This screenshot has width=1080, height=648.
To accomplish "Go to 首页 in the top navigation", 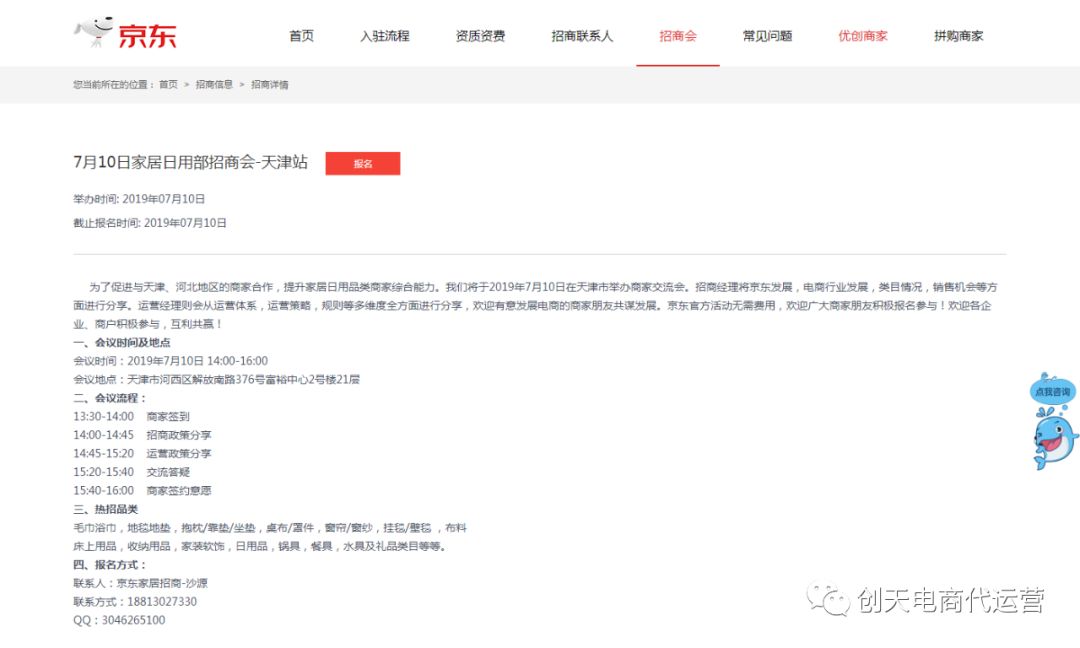I will (x=302, y=36).
